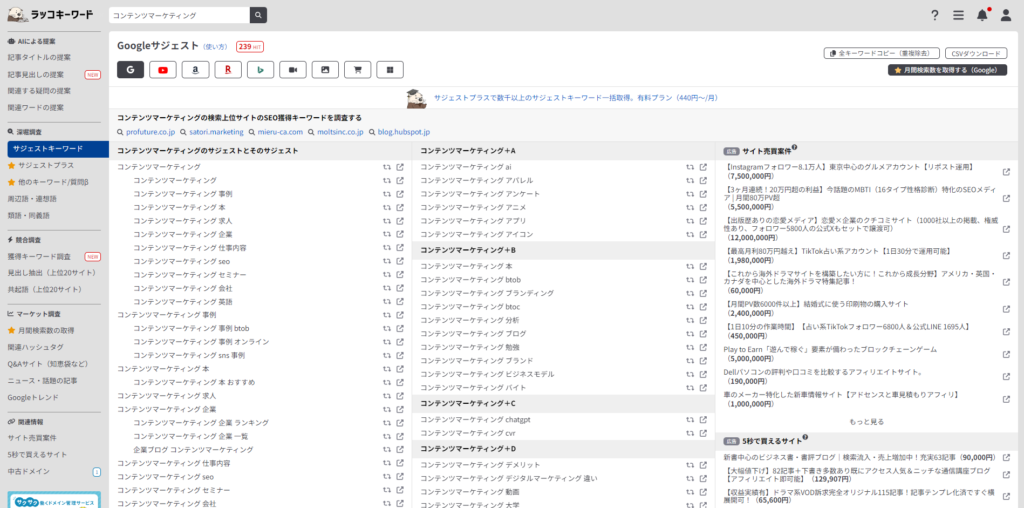The width and height of the screenshot is (1024, 508).
Task: Open Googleトレンド in sidebar
Action: 33,397
